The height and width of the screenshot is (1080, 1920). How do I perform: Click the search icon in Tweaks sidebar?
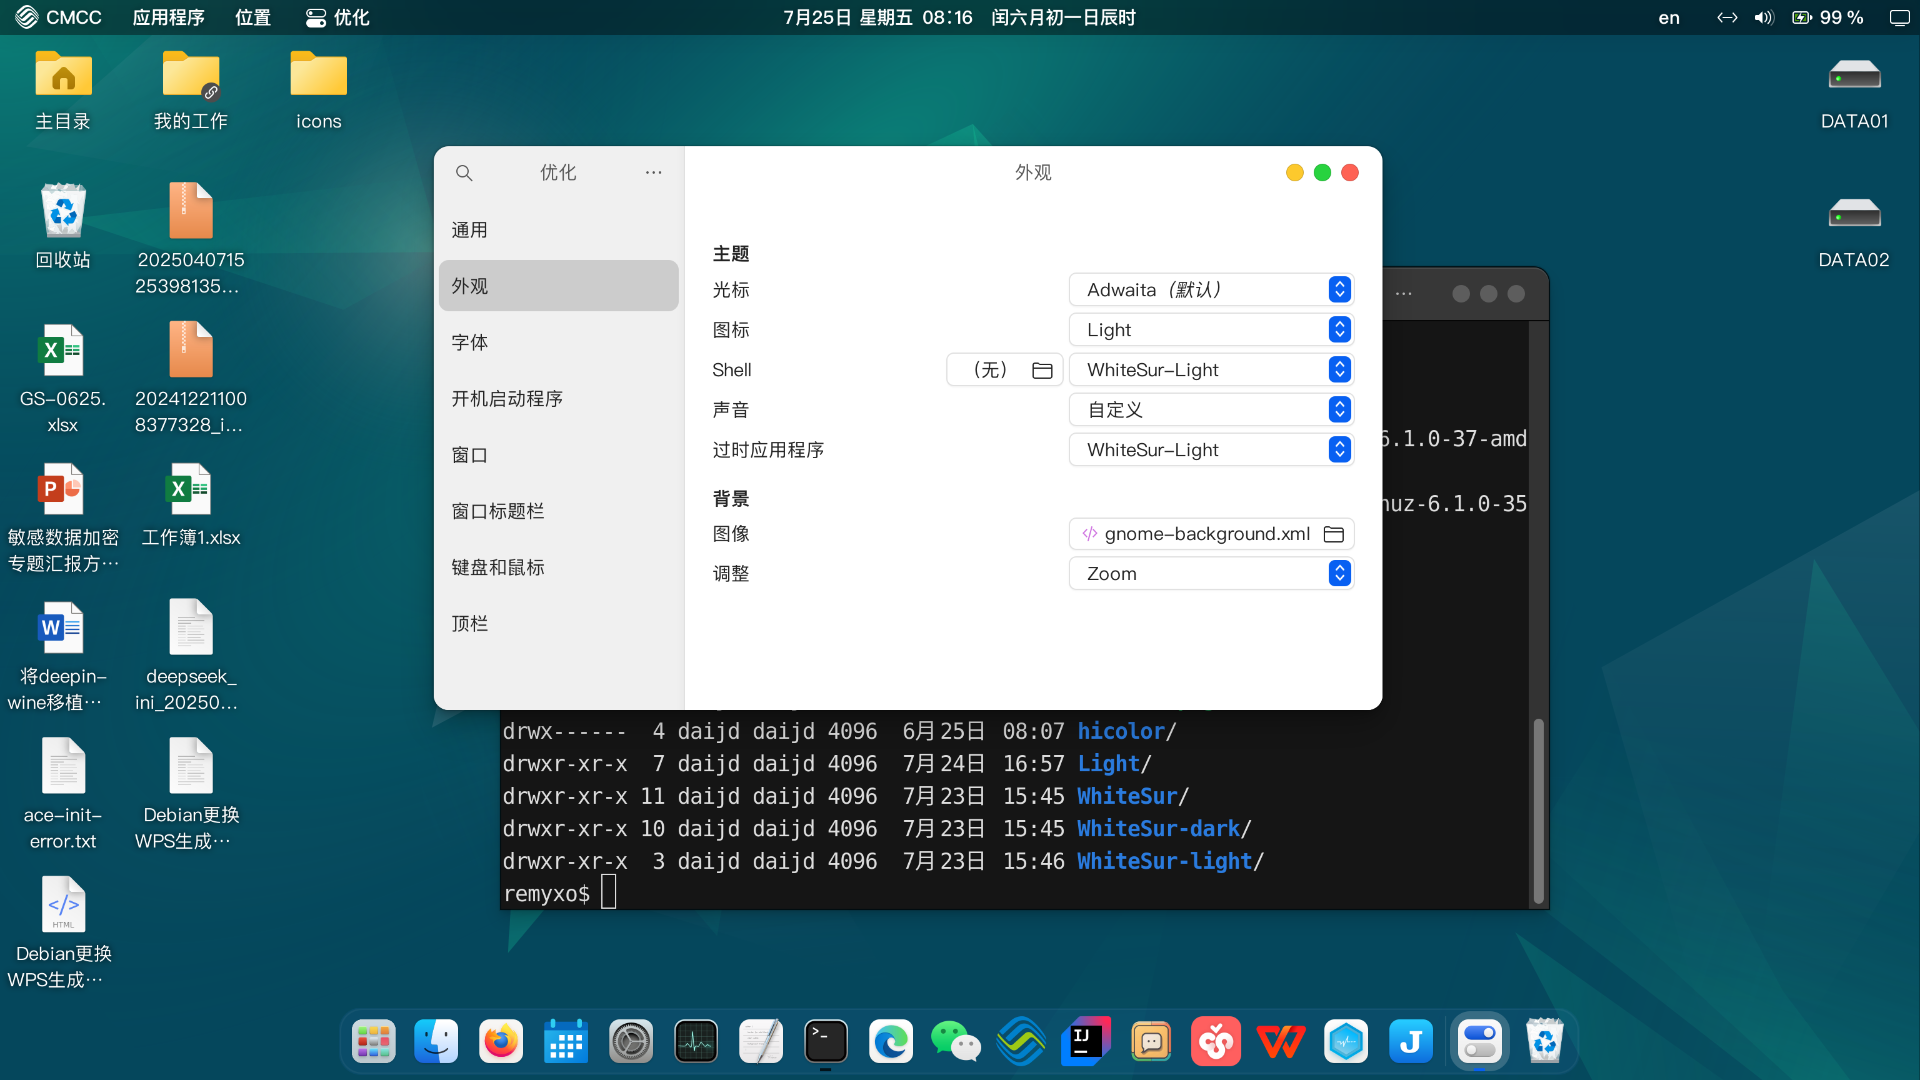pyautogui.click(x=464, y=173)
